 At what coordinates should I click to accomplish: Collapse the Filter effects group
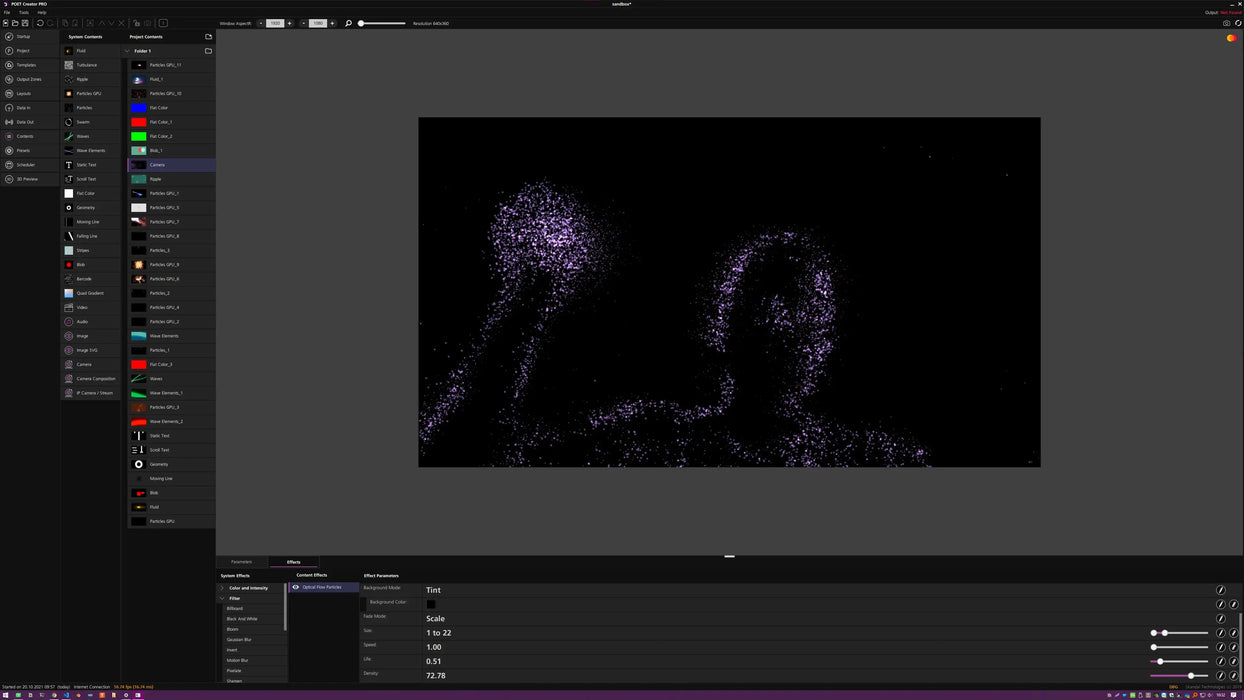222,598
